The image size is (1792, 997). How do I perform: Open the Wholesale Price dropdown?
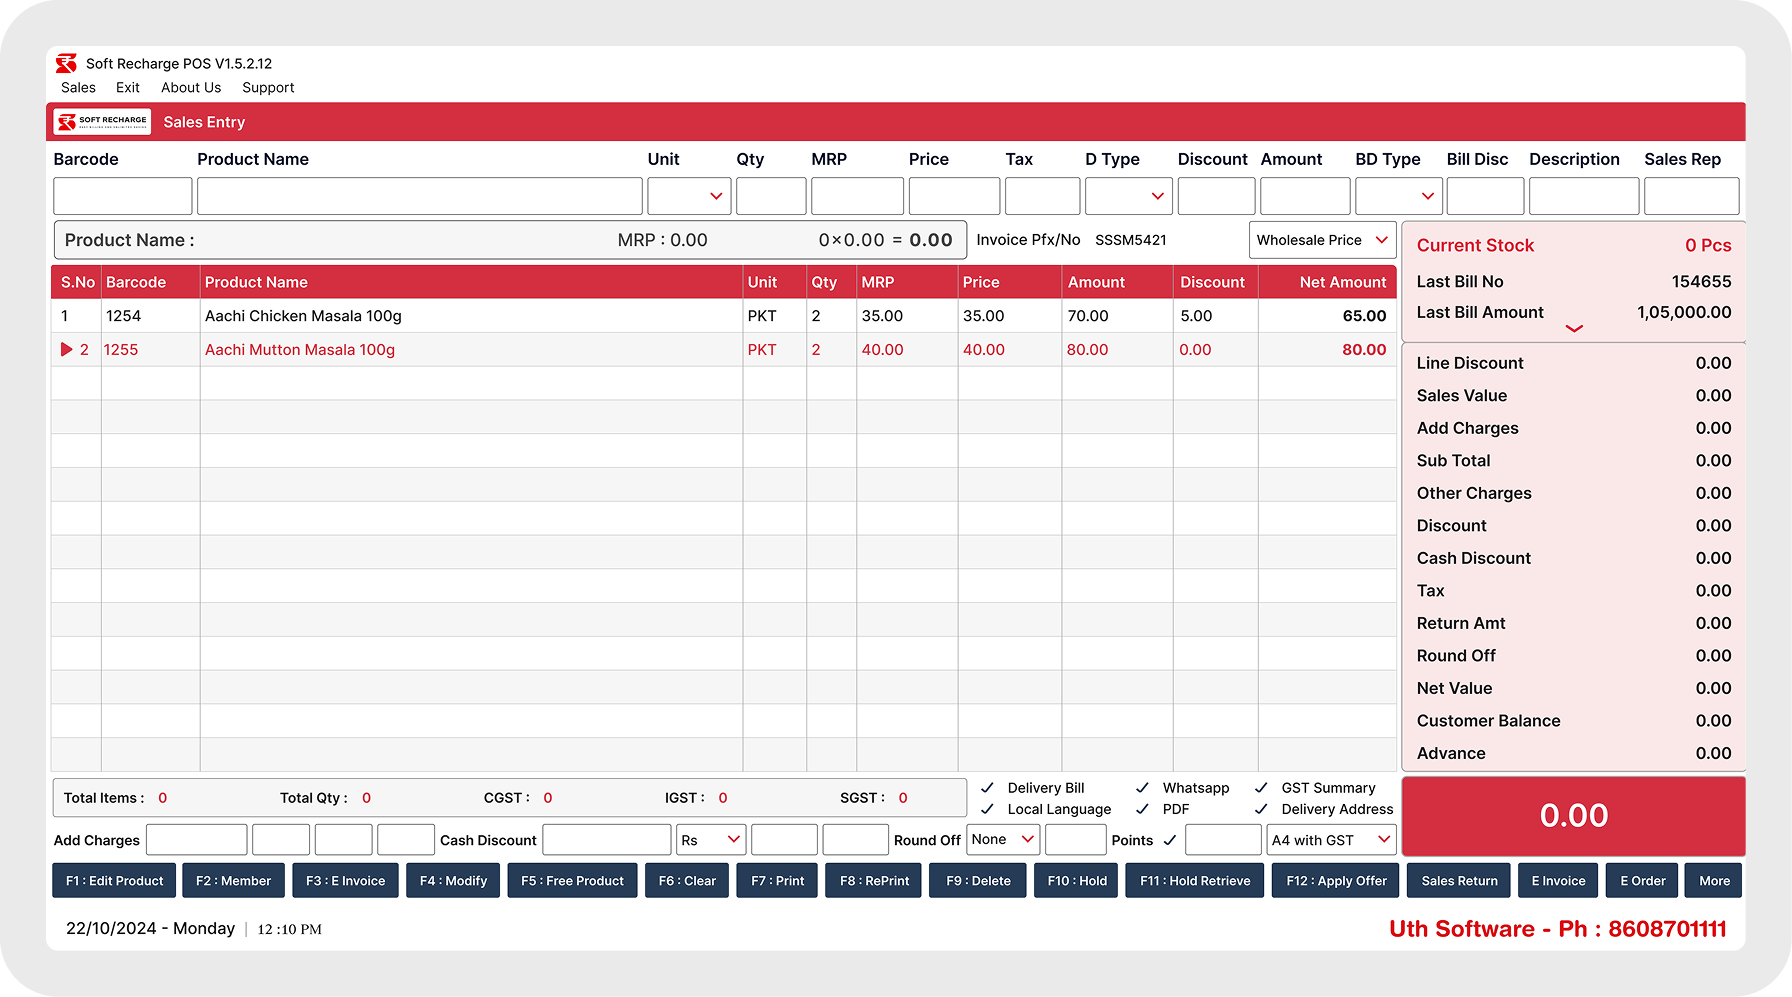tap(1322, 240)
